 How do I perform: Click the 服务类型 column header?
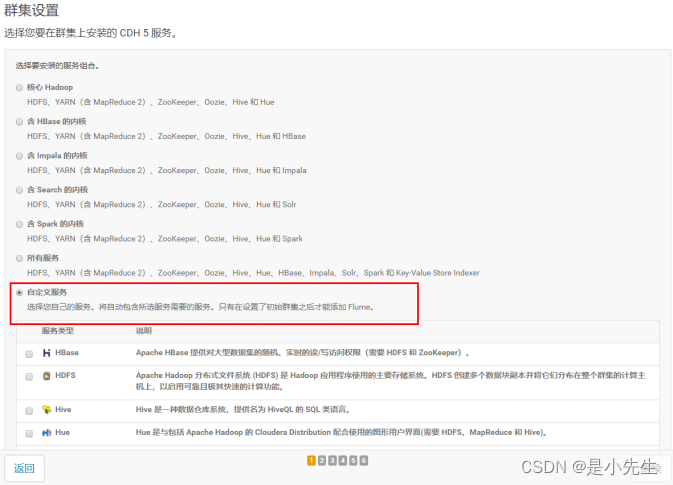coord(58,330)
